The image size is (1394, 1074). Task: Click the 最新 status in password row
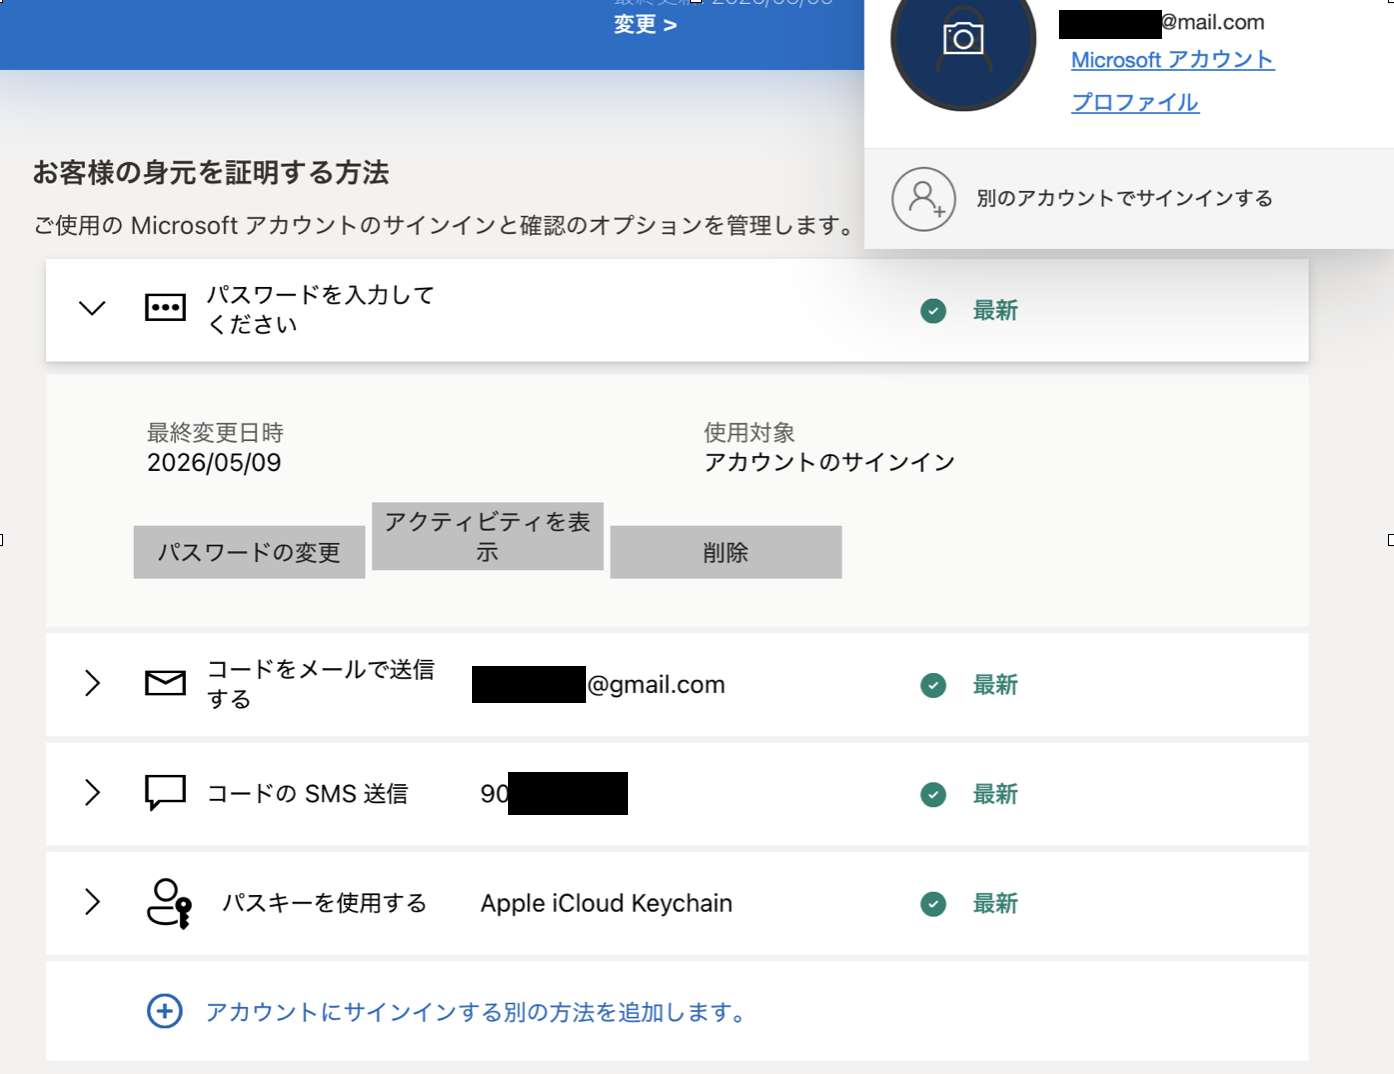click(995, 311)
